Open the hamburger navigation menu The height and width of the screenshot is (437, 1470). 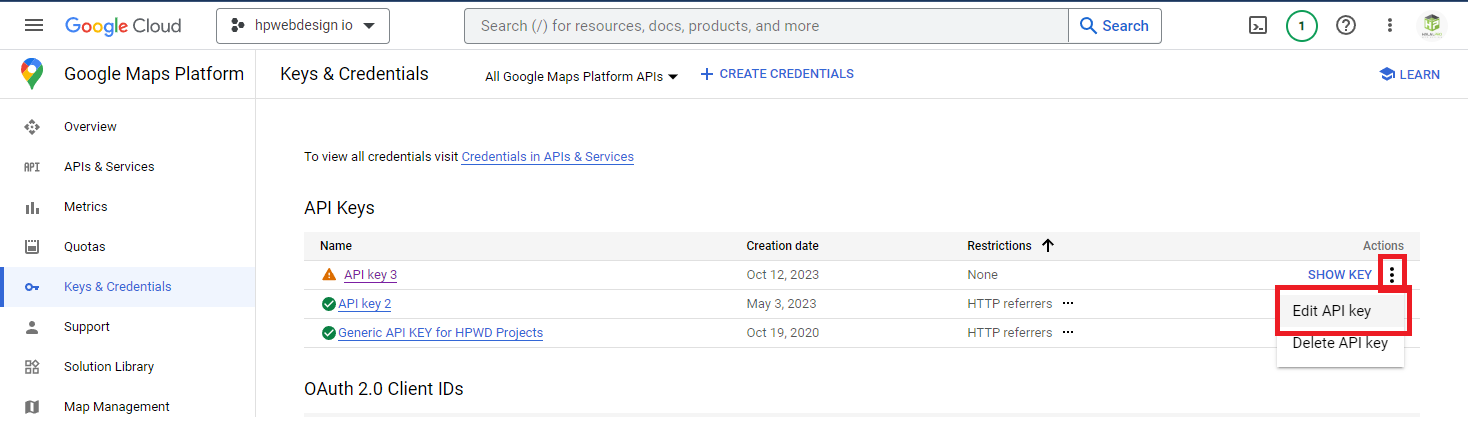[x=34, y=26]
